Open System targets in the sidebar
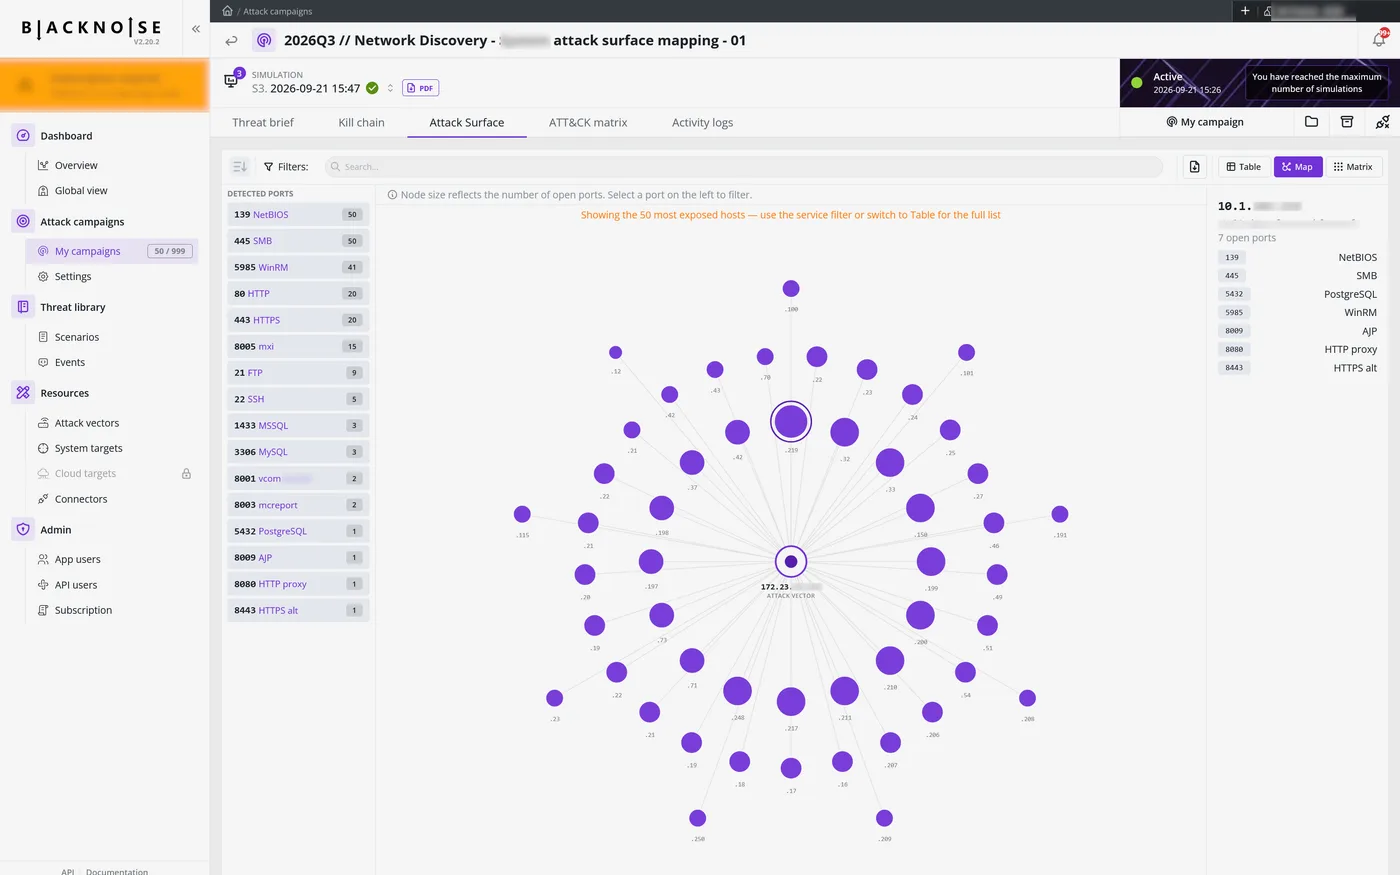 pos(88,449)
